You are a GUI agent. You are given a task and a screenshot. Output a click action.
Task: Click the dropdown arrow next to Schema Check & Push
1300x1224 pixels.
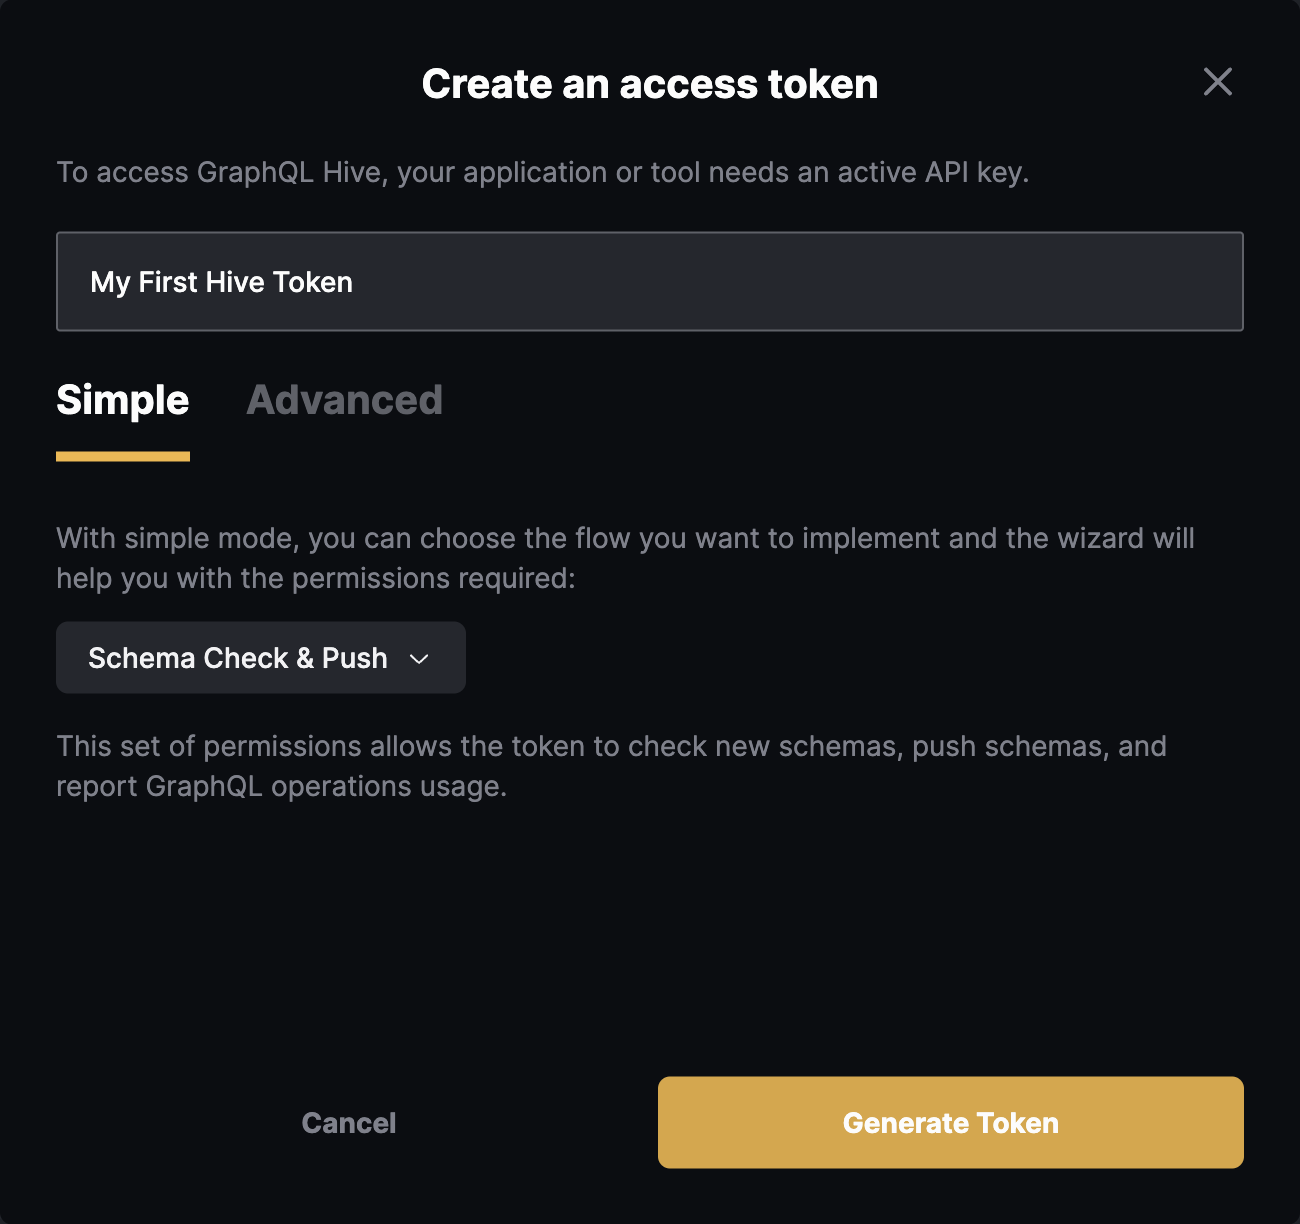pyautogui.click(x=421, y=659)
